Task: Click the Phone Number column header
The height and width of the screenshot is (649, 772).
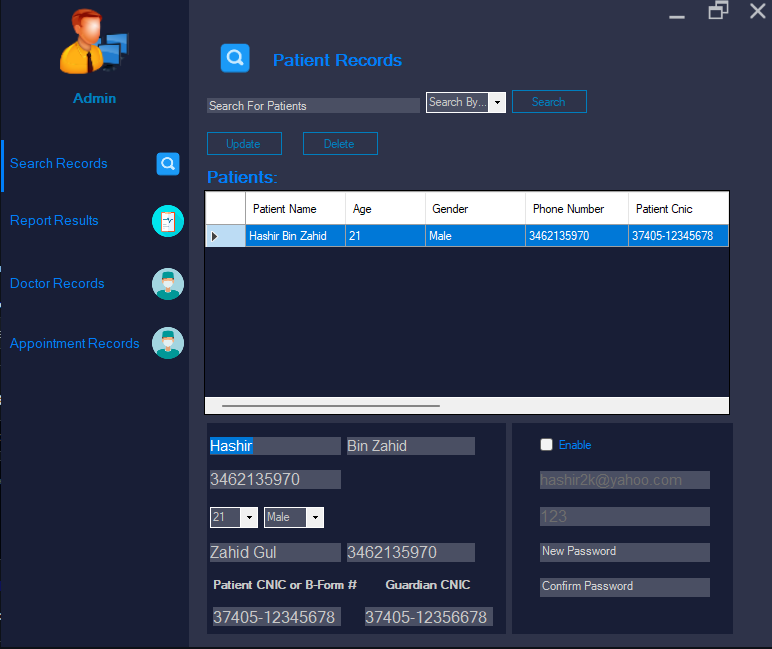Action: tap(577, 209)
